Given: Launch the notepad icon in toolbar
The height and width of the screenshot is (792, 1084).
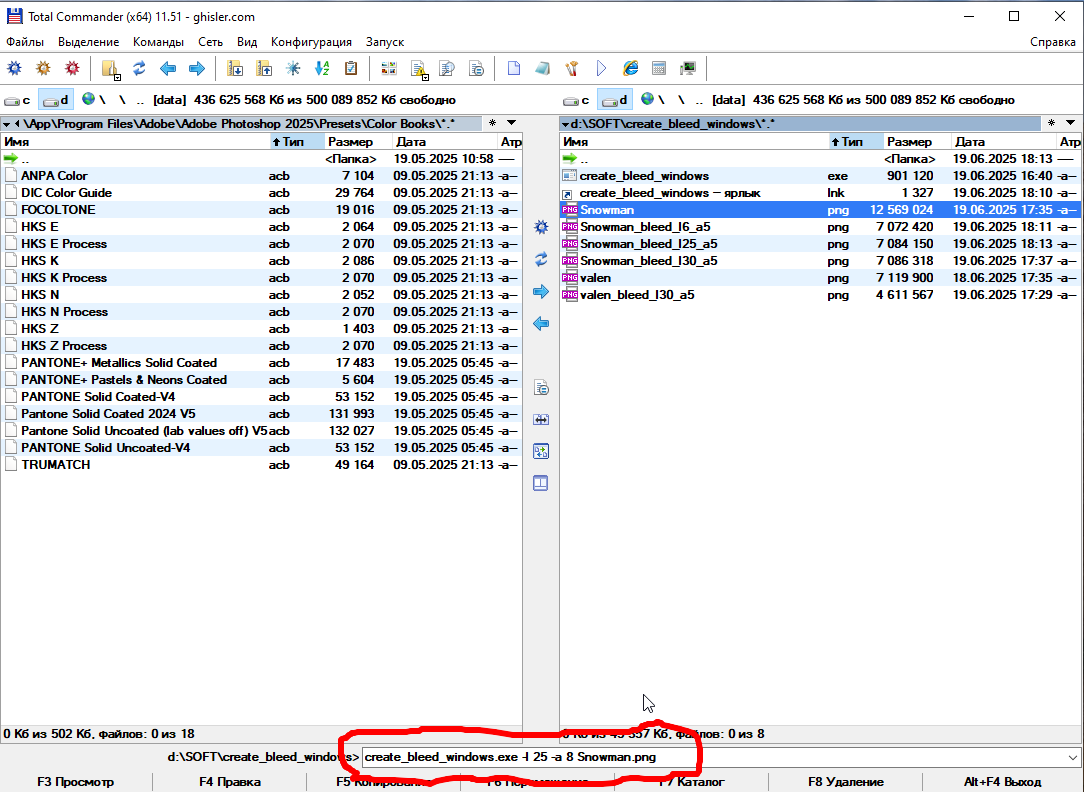Looking at the screenshot, I should click(x=543, y=68).
